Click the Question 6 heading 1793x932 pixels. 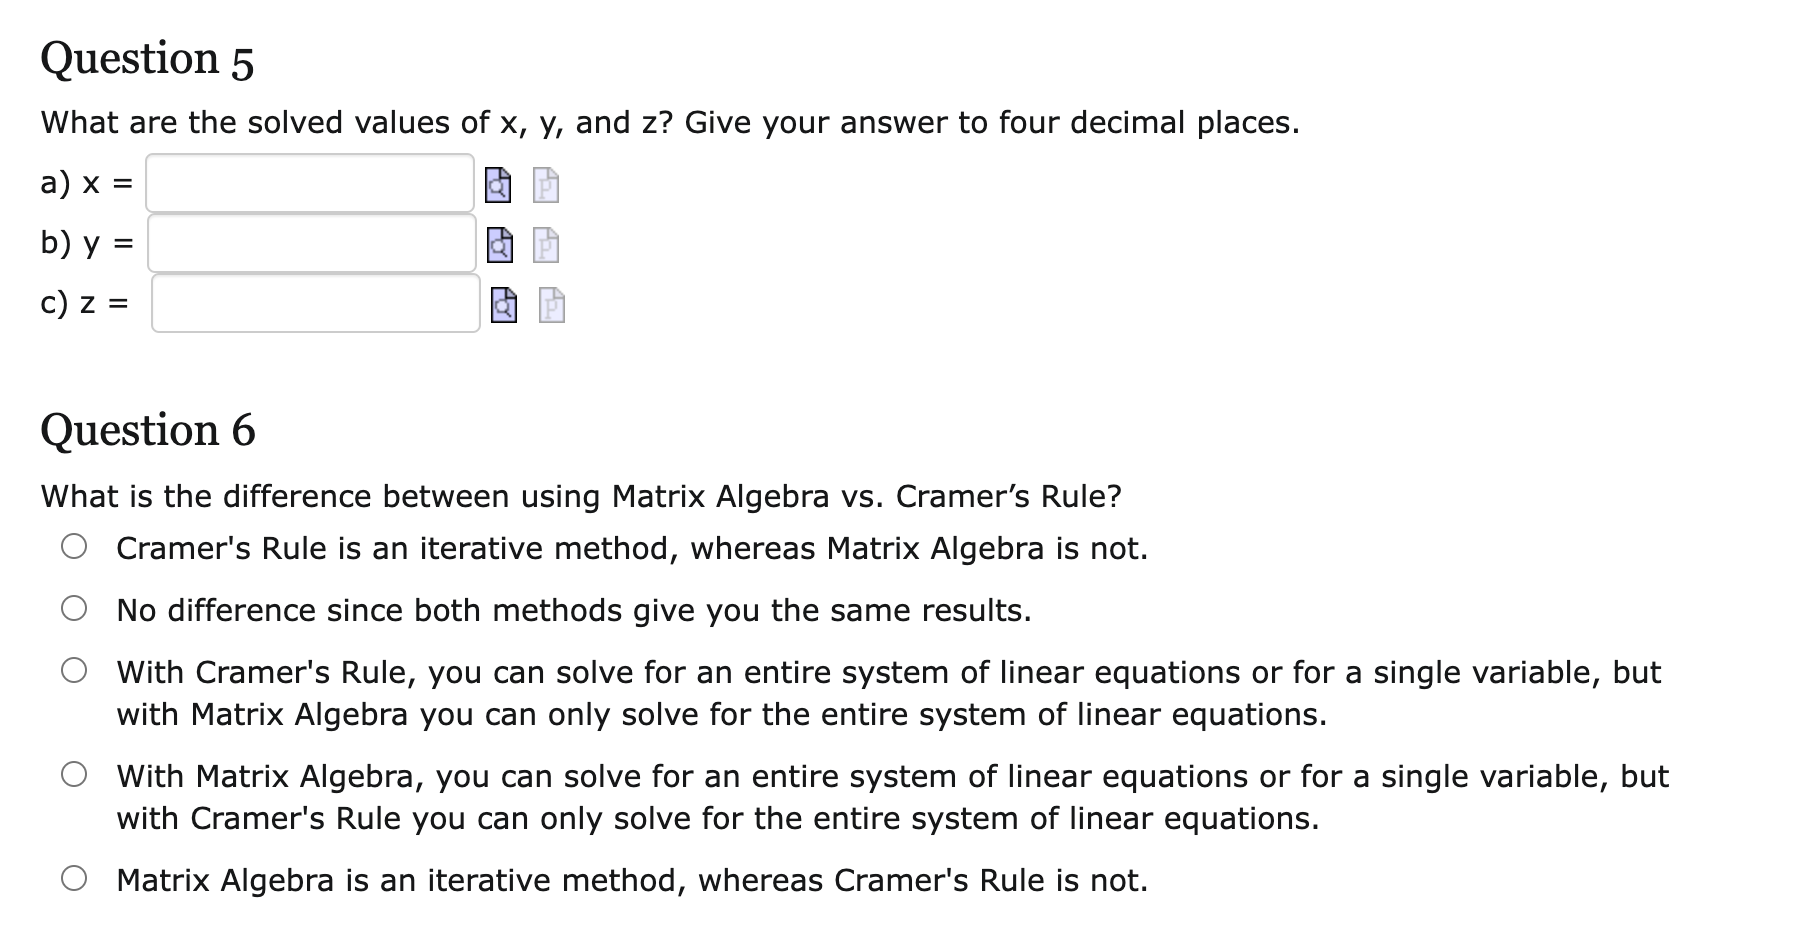[148, 431]
